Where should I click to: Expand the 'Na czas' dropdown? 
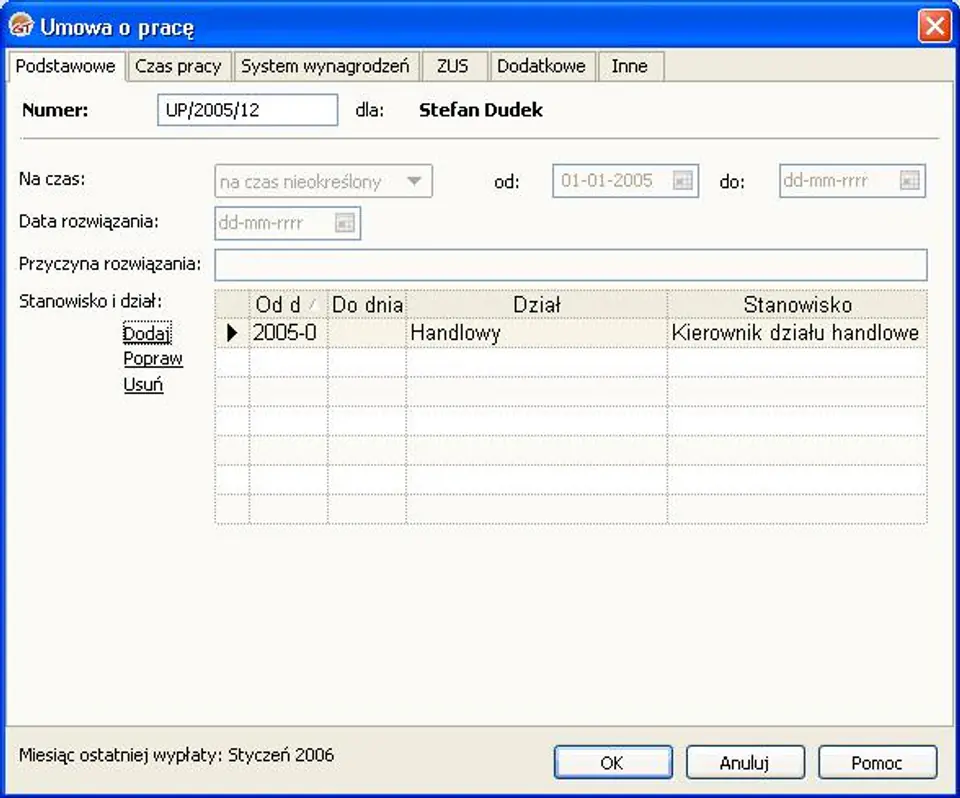(x=414, y=181)
